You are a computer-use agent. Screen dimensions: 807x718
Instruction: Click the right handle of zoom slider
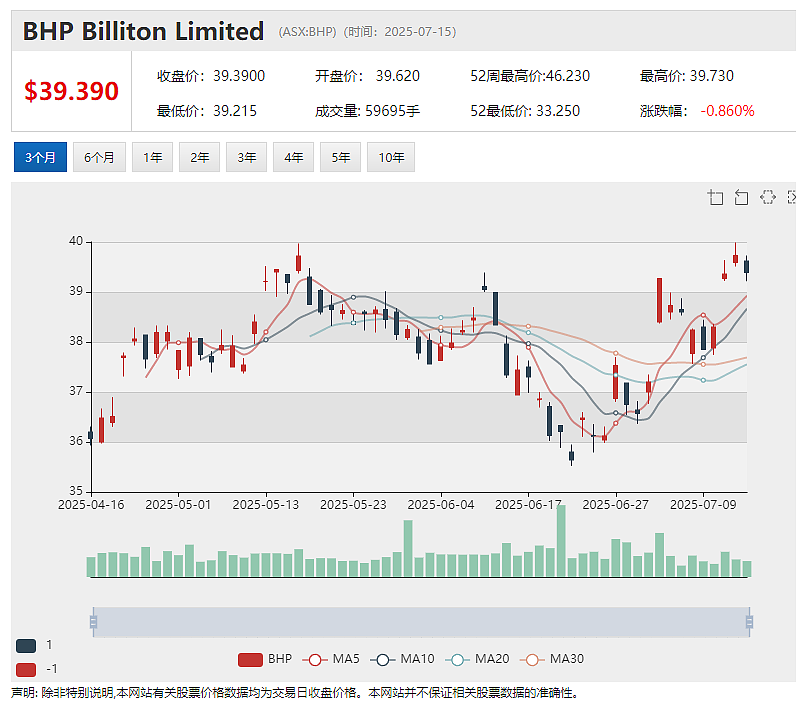click(749, 622)
